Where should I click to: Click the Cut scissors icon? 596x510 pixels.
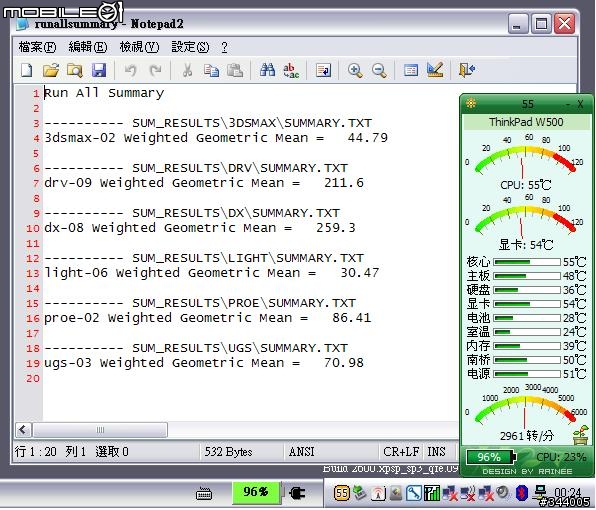point(187,70)
